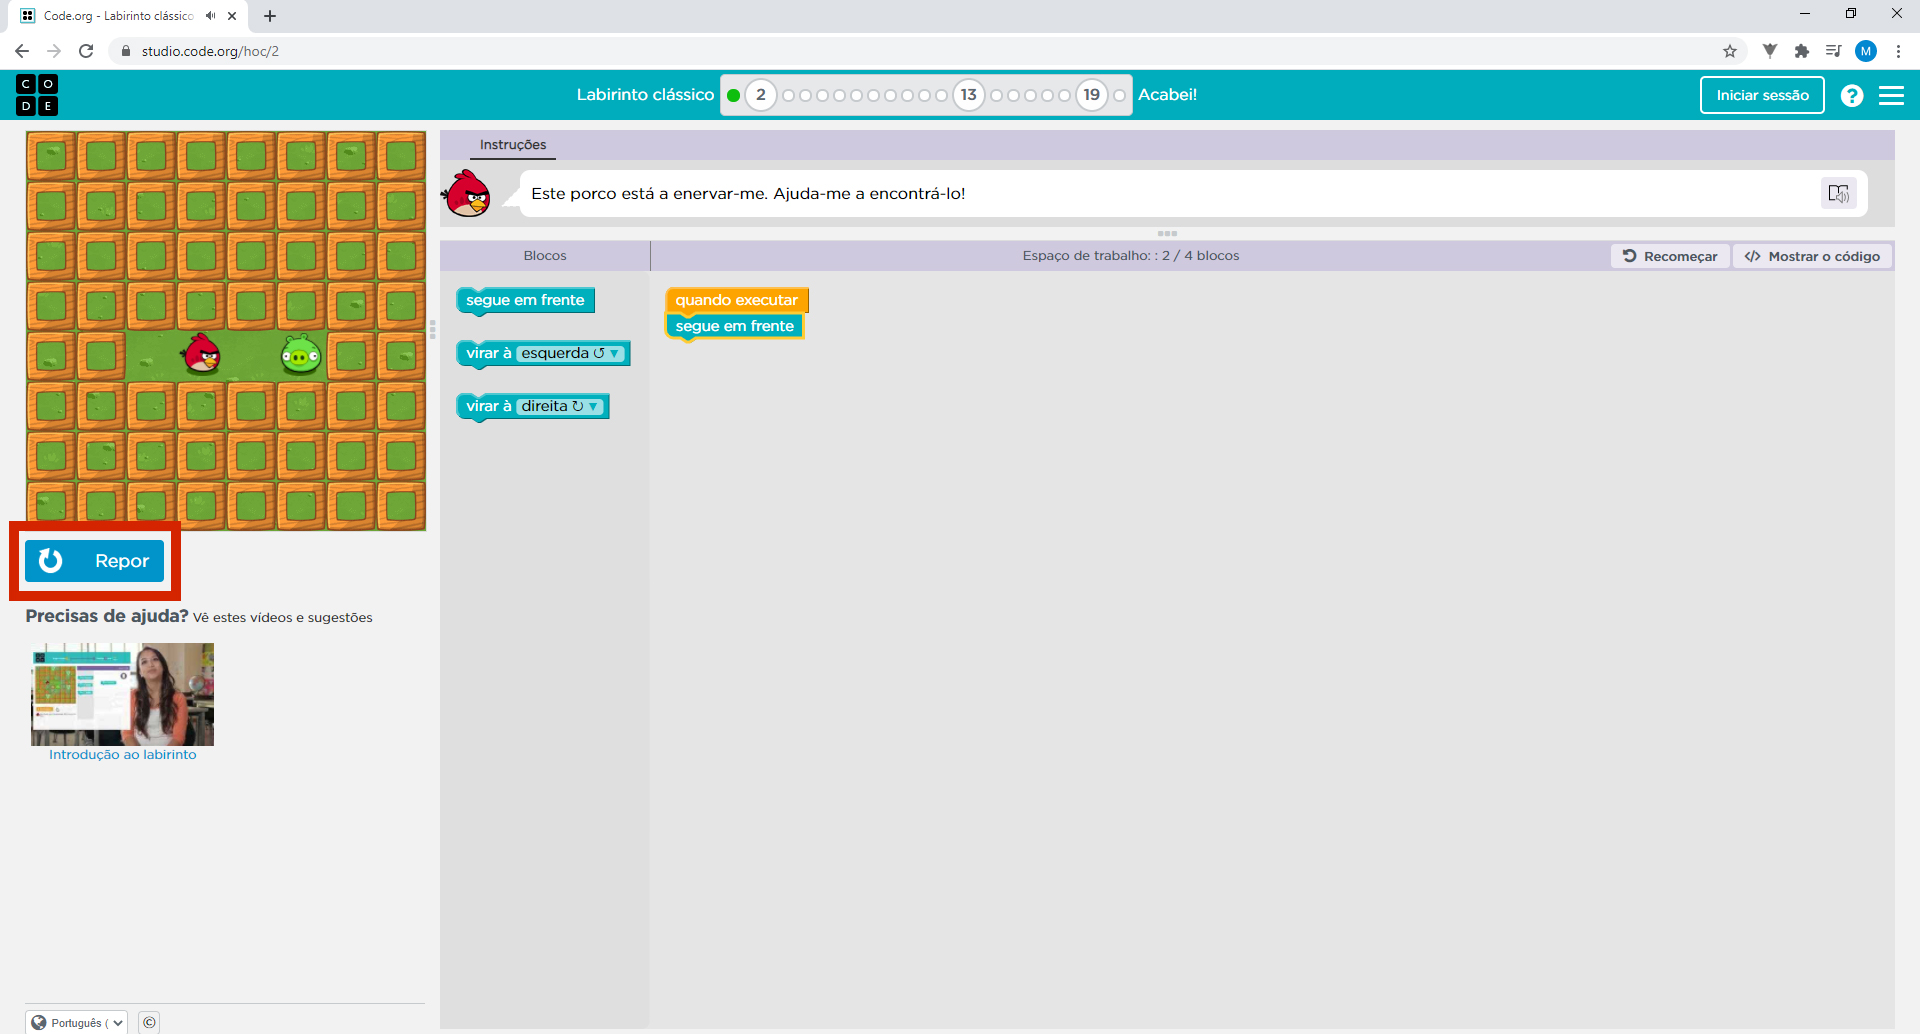Select the quando executar block in workspace

736,300
